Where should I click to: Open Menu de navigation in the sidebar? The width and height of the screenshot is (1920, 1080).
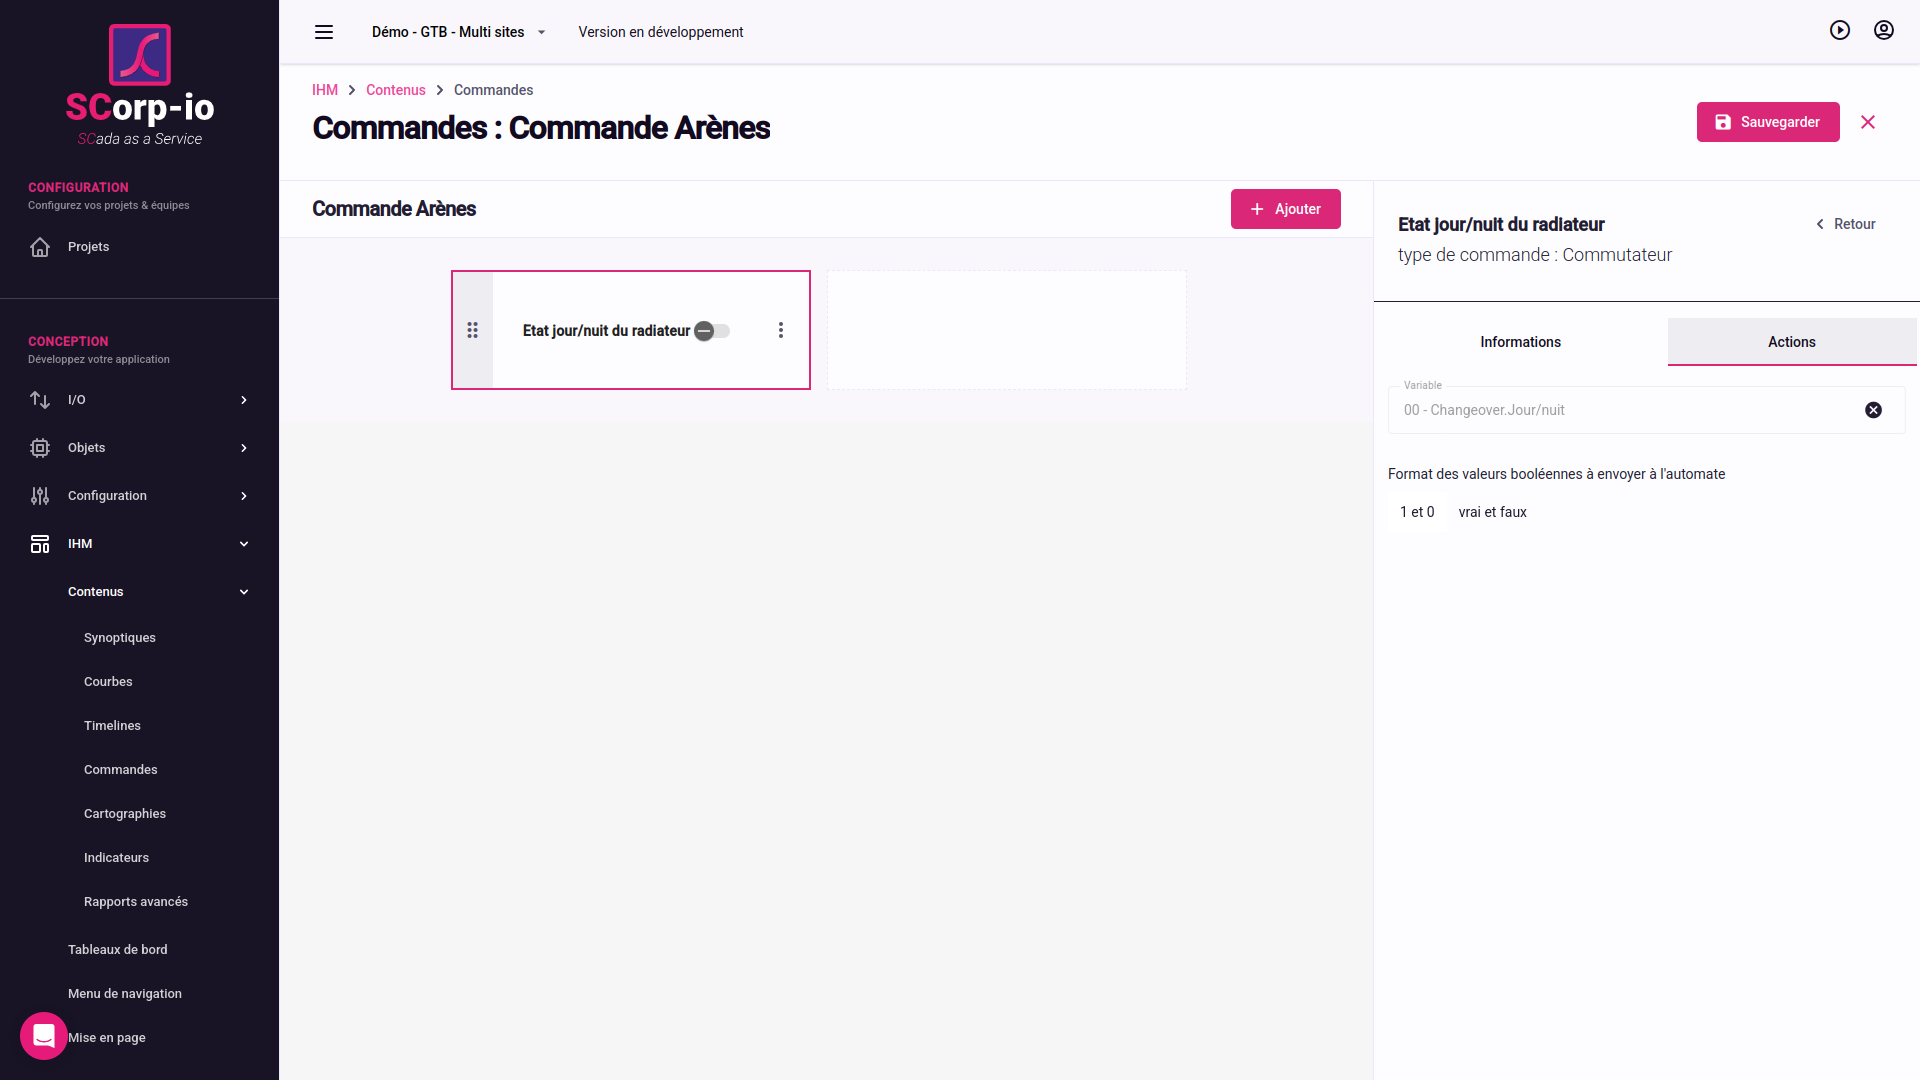point(125,994)
